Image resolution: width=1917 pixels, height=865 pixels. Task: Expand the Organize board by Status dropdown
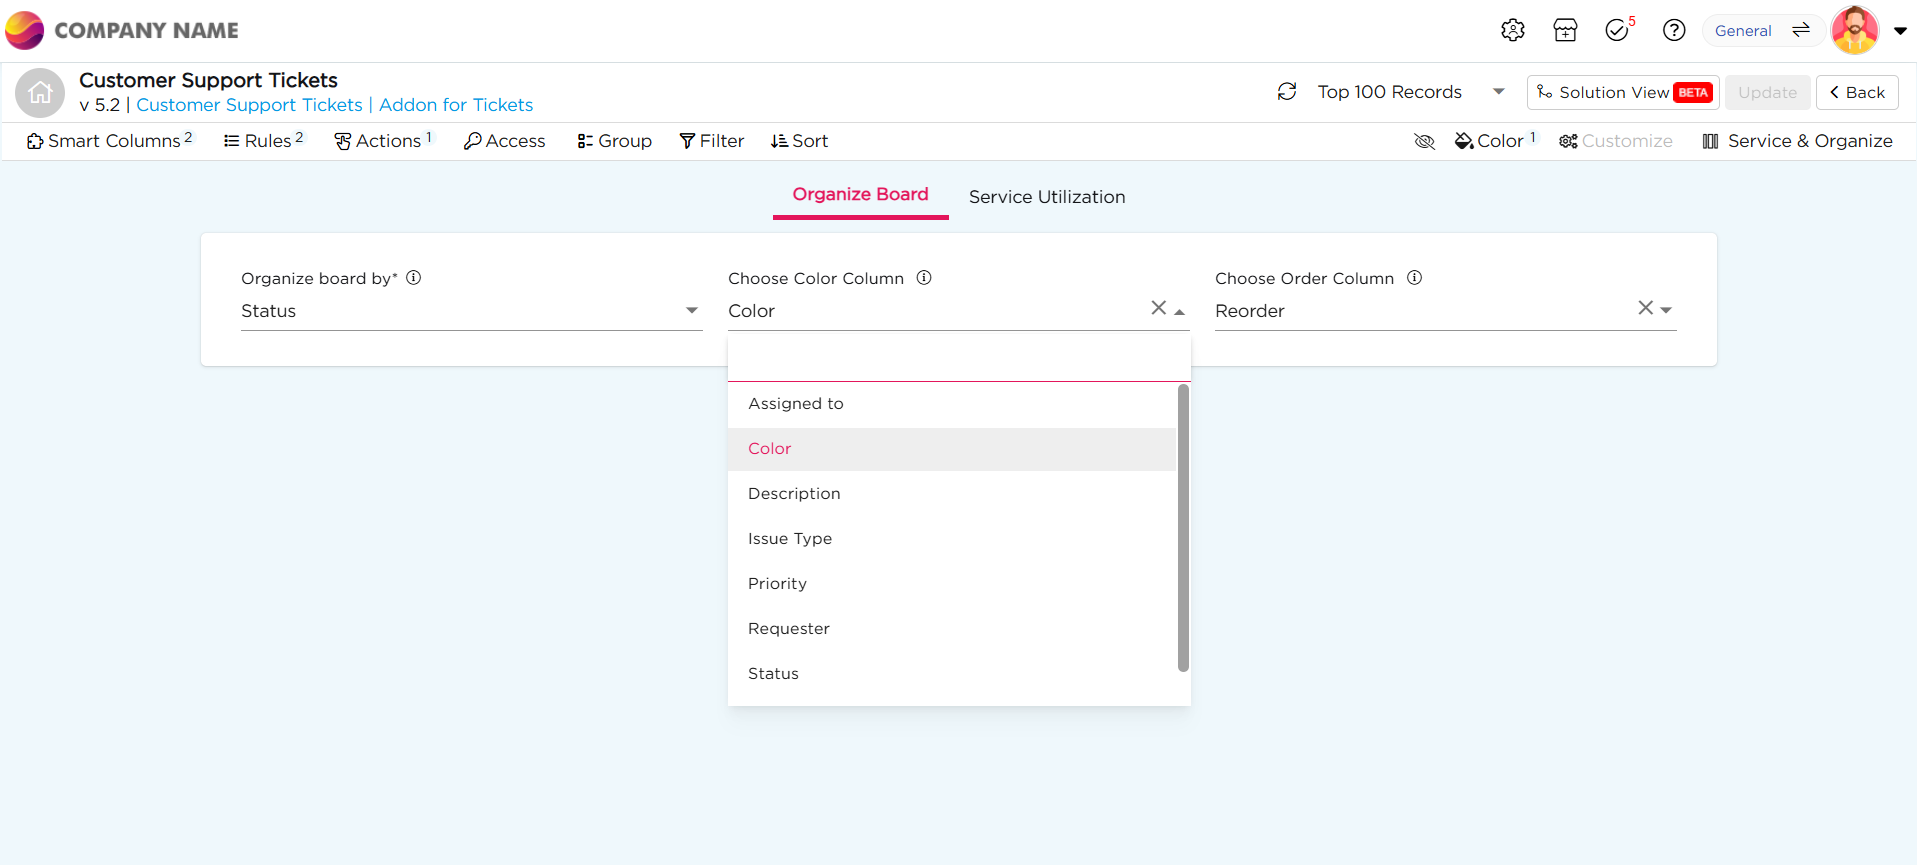click(x=691, y=310)
